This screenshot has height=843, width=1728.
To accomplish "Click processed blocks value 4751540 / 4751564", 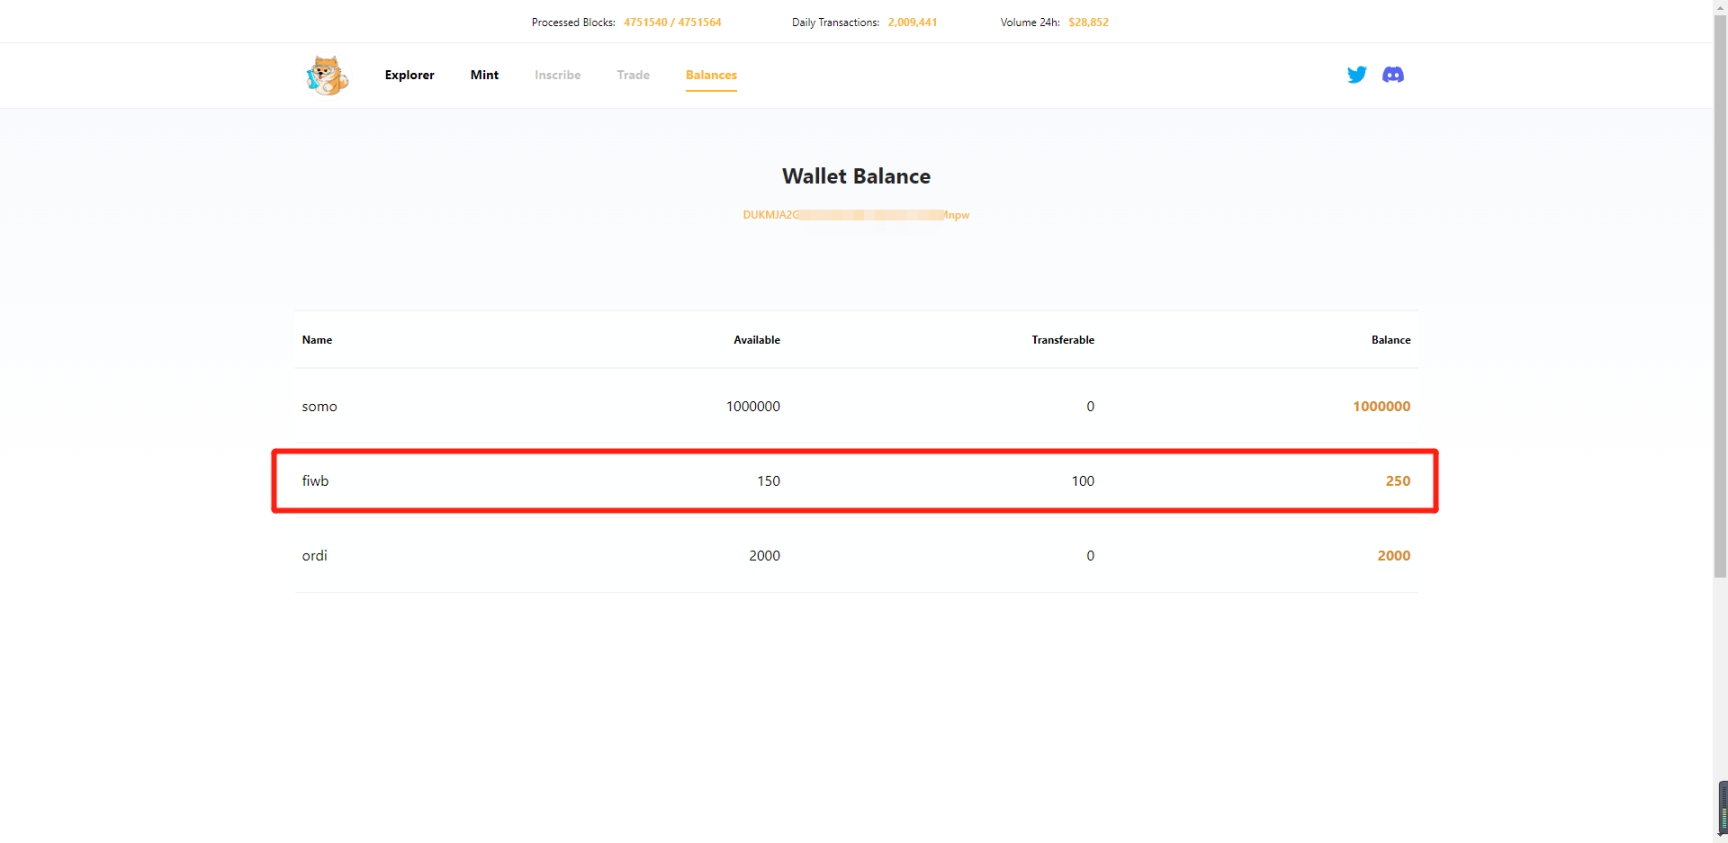I will click(672, 22).
